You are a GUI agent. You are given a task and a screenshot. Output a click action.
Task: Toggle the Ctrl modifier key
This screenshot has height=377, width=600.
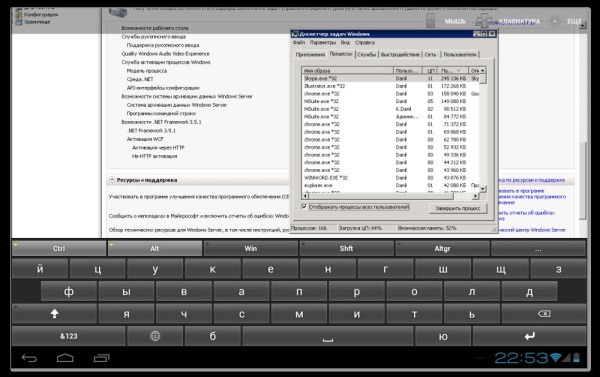point(59,248)
